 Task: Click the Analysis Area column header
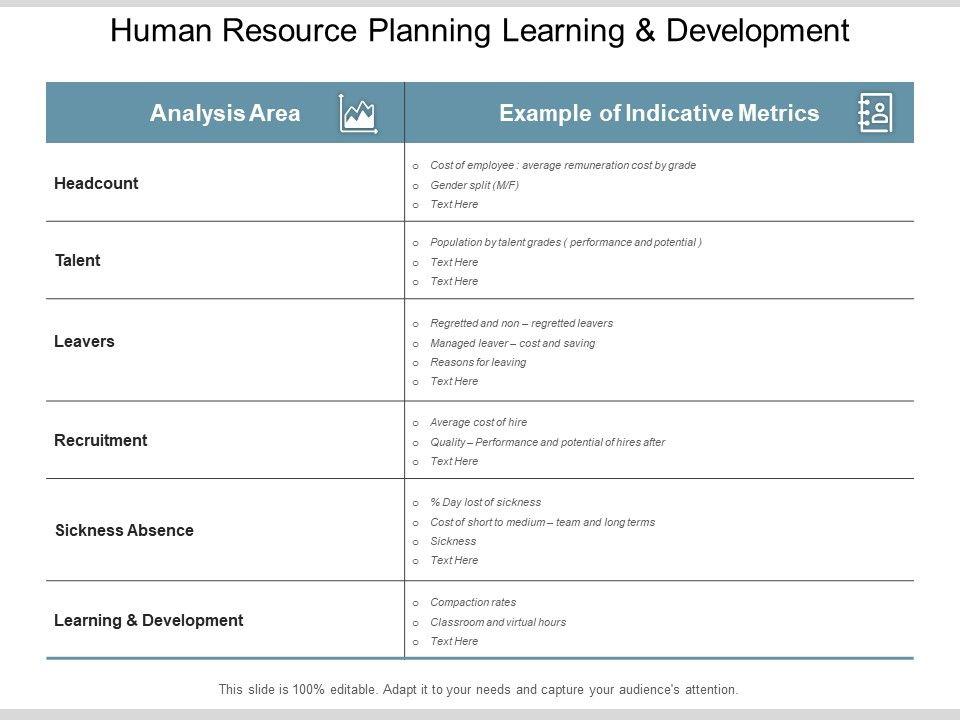[x=225, y=113]
